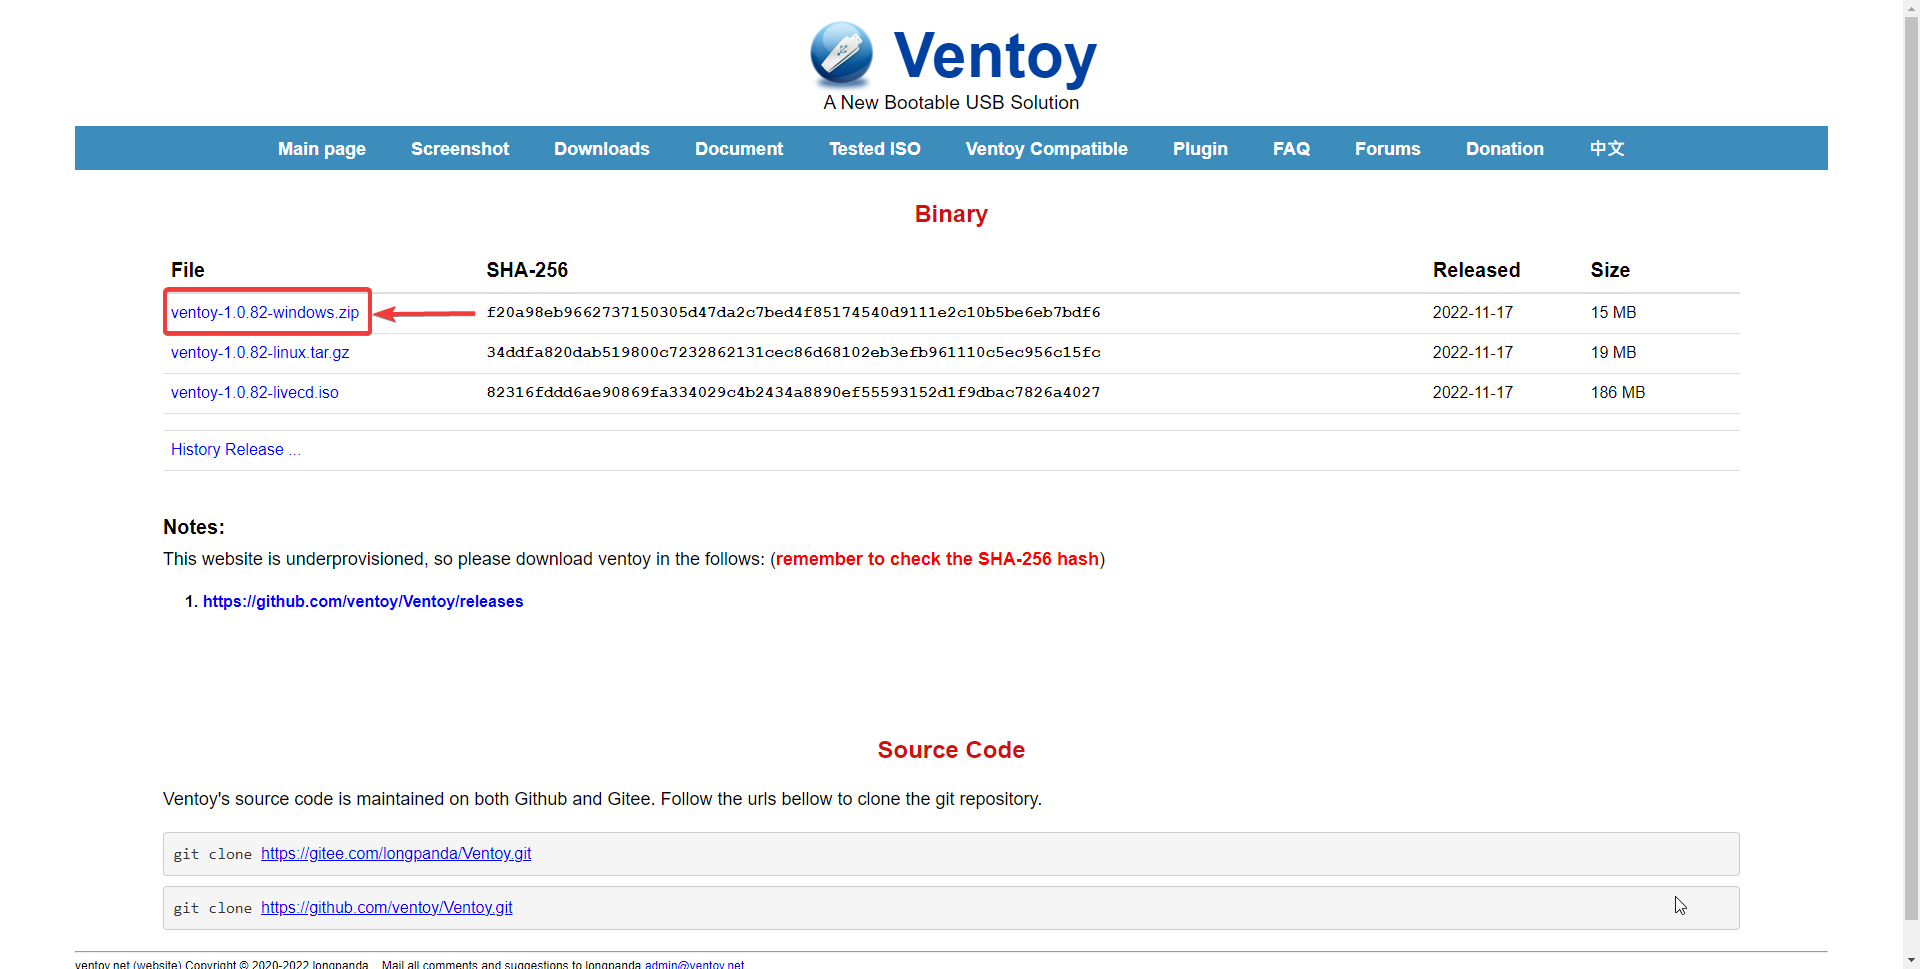This screenshot has height=969, width=1920.
Task: Click the livecd iso SHA-256 hash
Action: tap(793, 393)
